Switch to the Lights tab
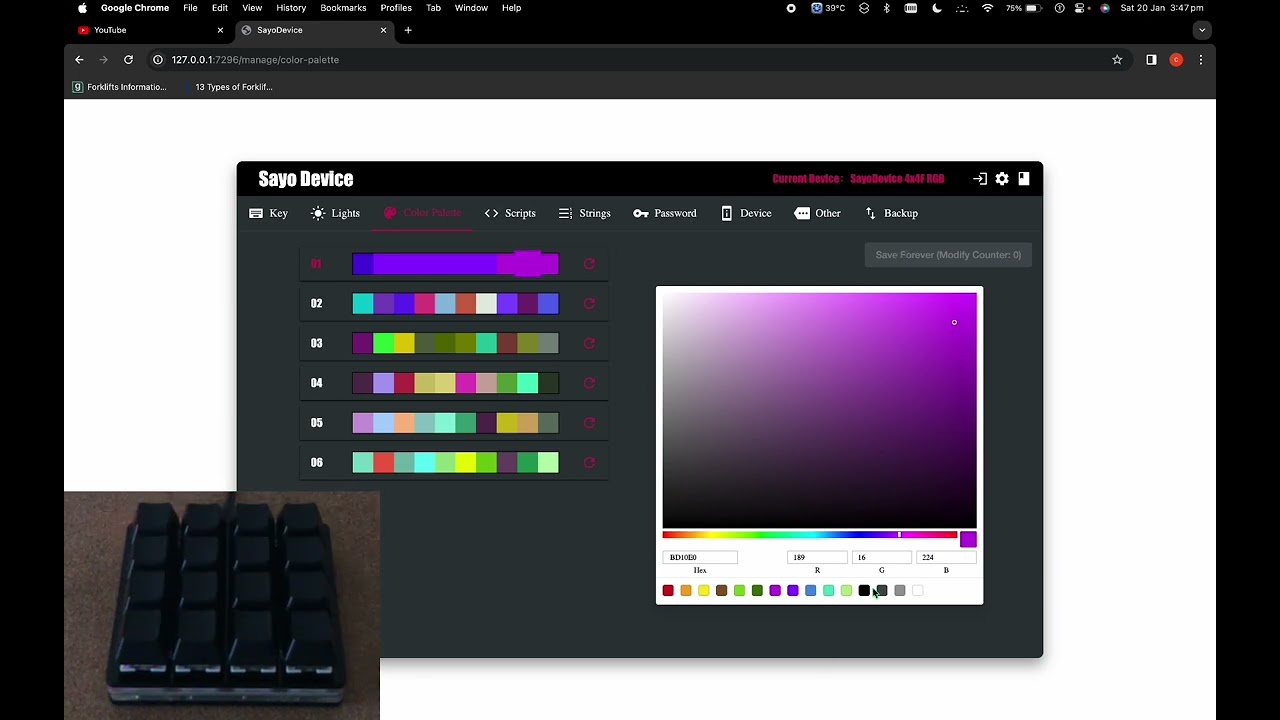This screenshot has height=720, width=1280. [335, 213]
